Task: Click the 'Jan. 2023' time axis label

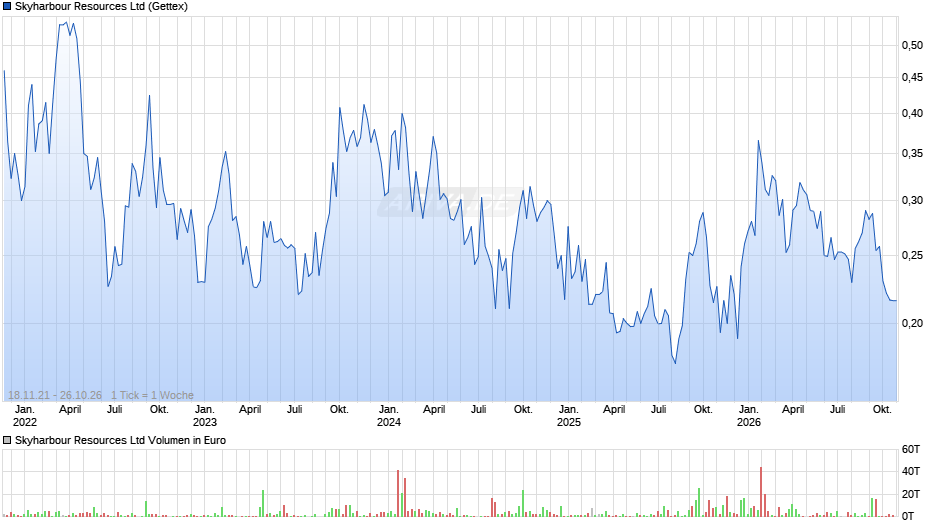Action: [204, 416]
